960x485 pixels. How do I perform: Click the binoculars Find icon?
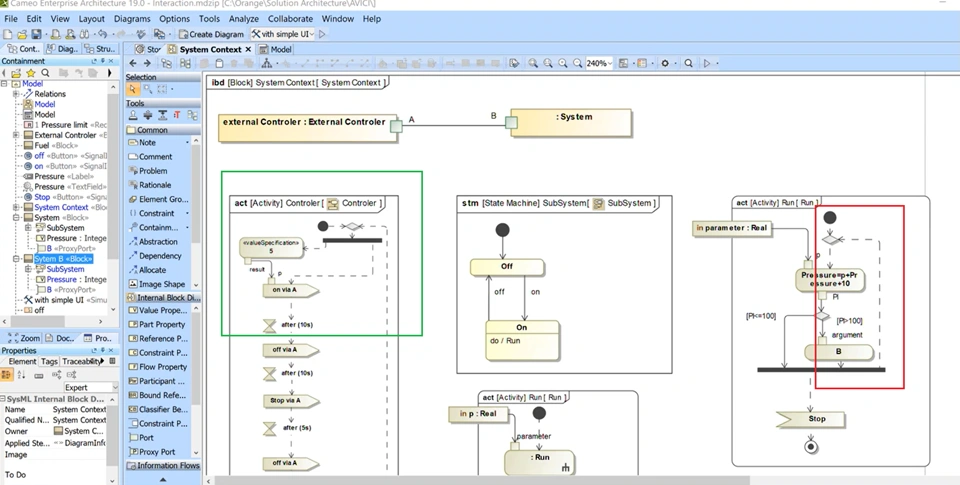click(x=84, y=34)
